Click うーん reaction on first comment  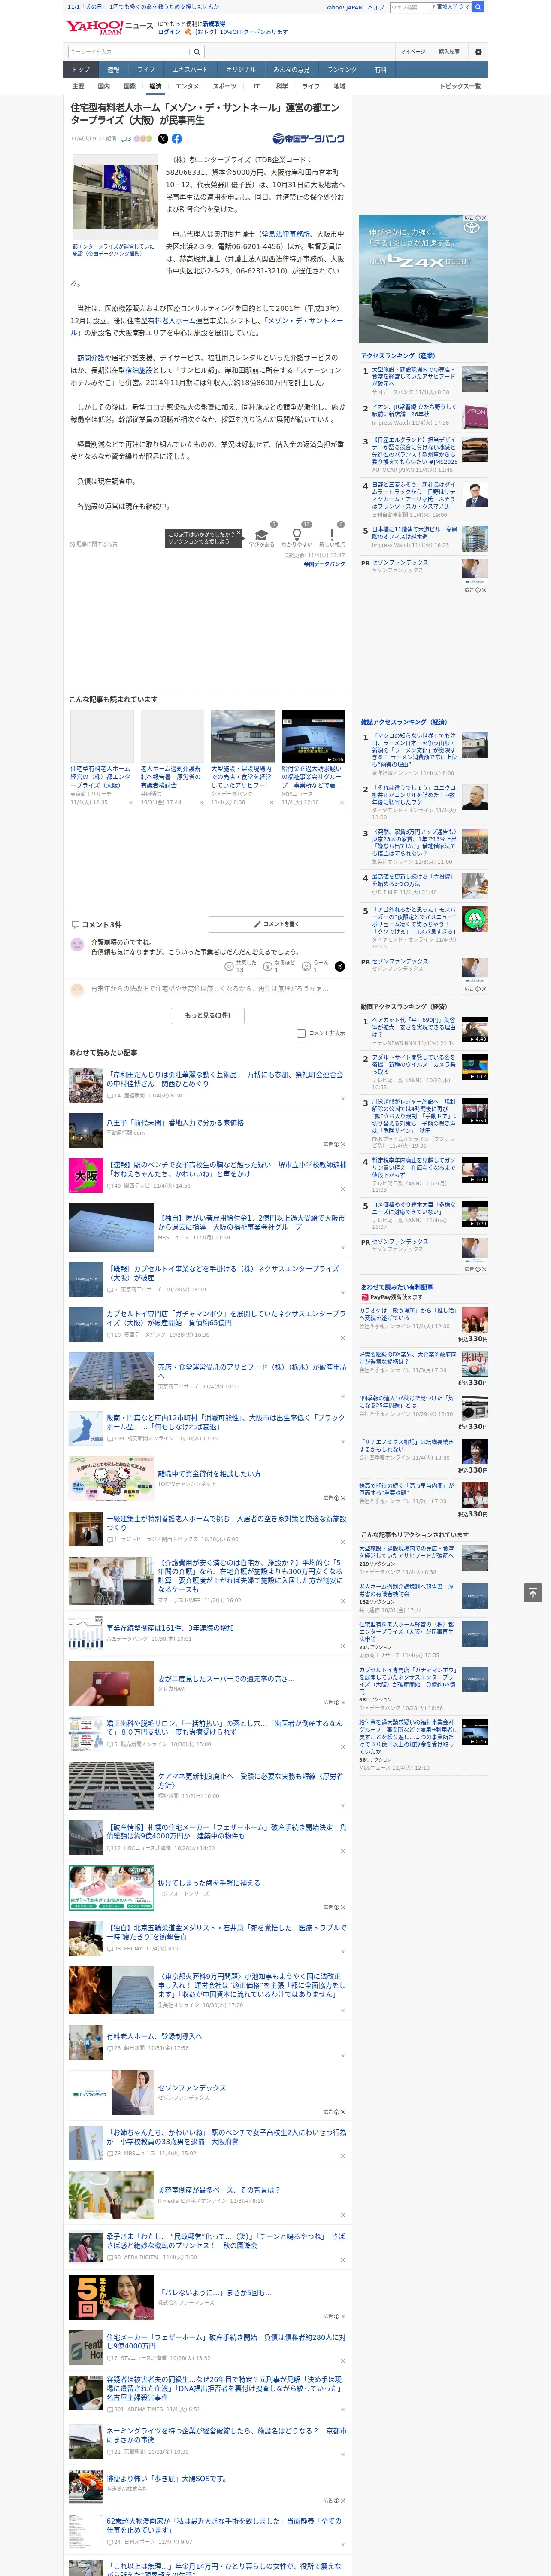pyautogui.click(x=315, y=966)
